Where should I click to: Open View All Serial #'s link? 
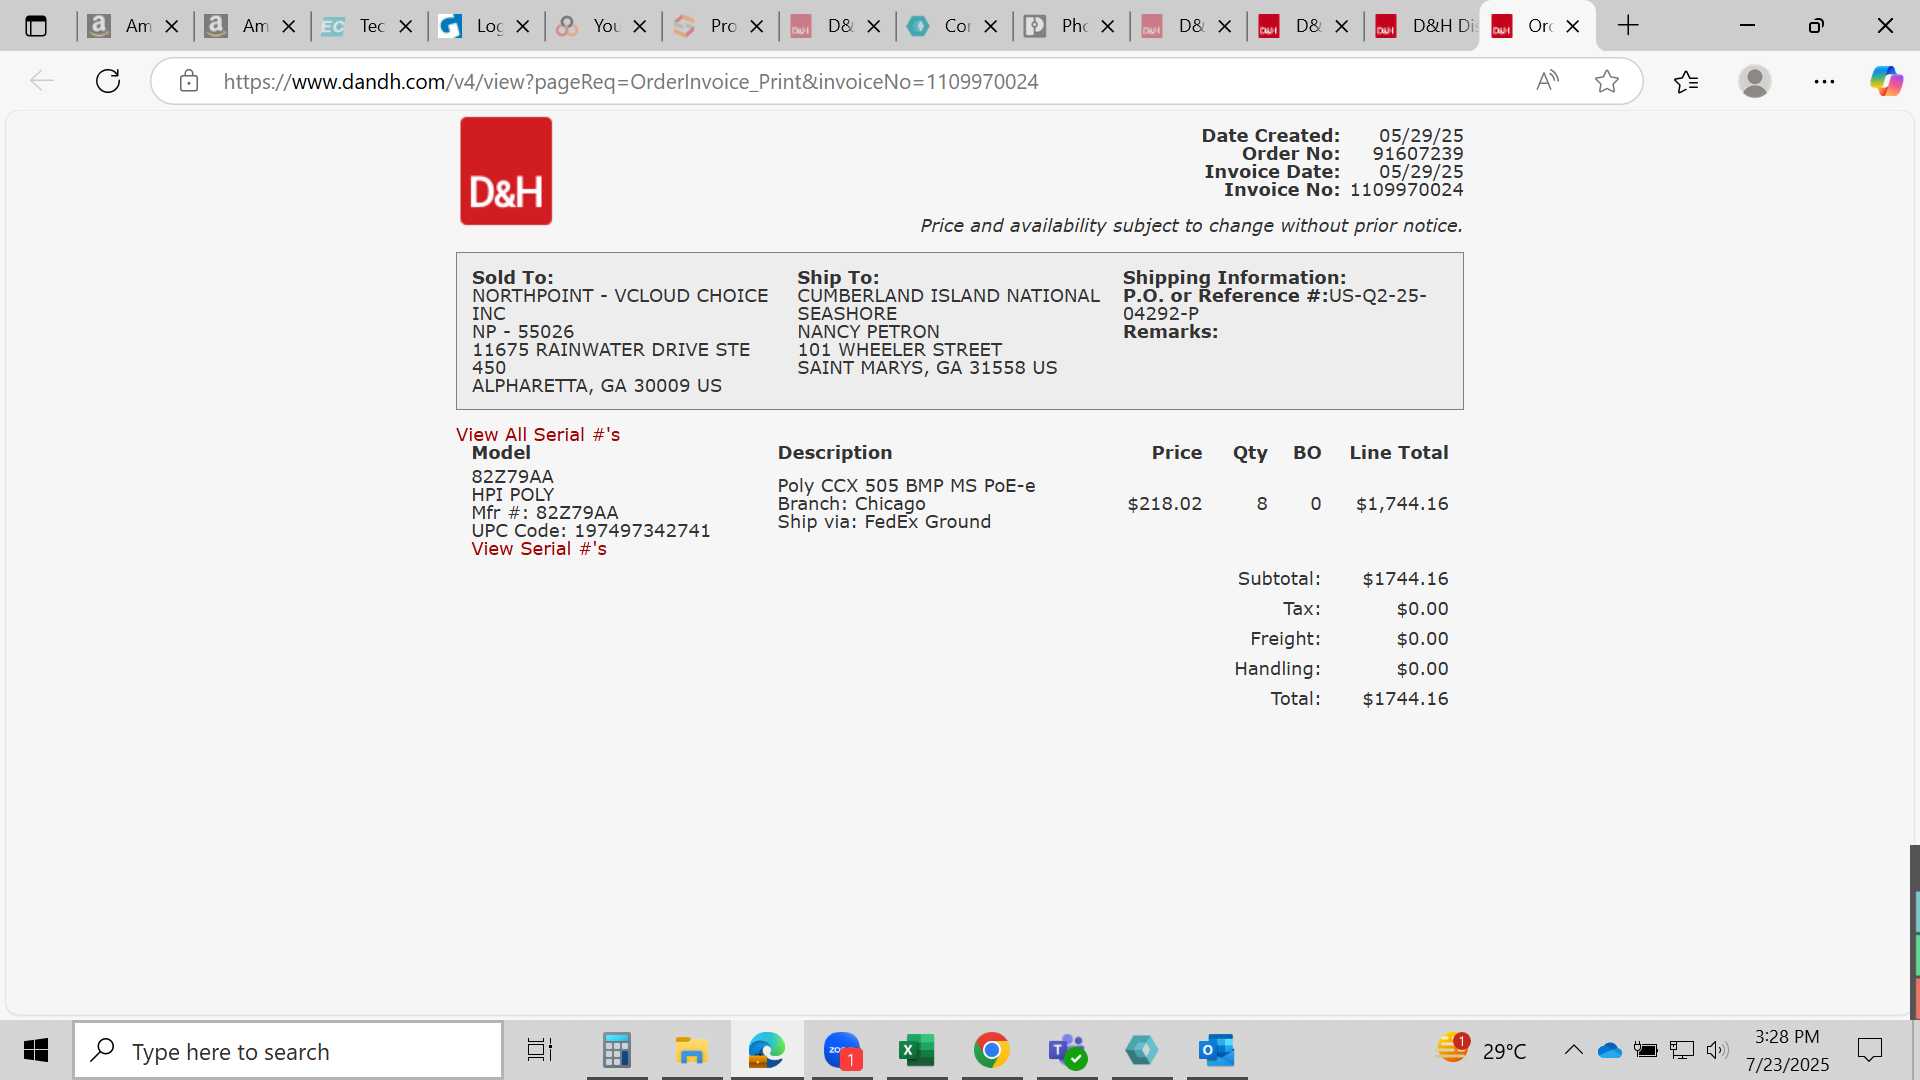538,434
